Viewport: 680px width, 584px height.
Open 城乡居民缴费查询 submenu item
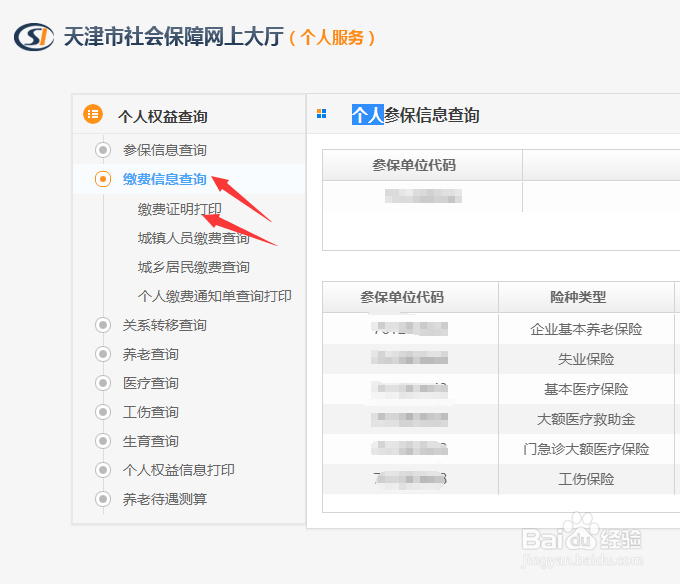(x=193, y=267)
